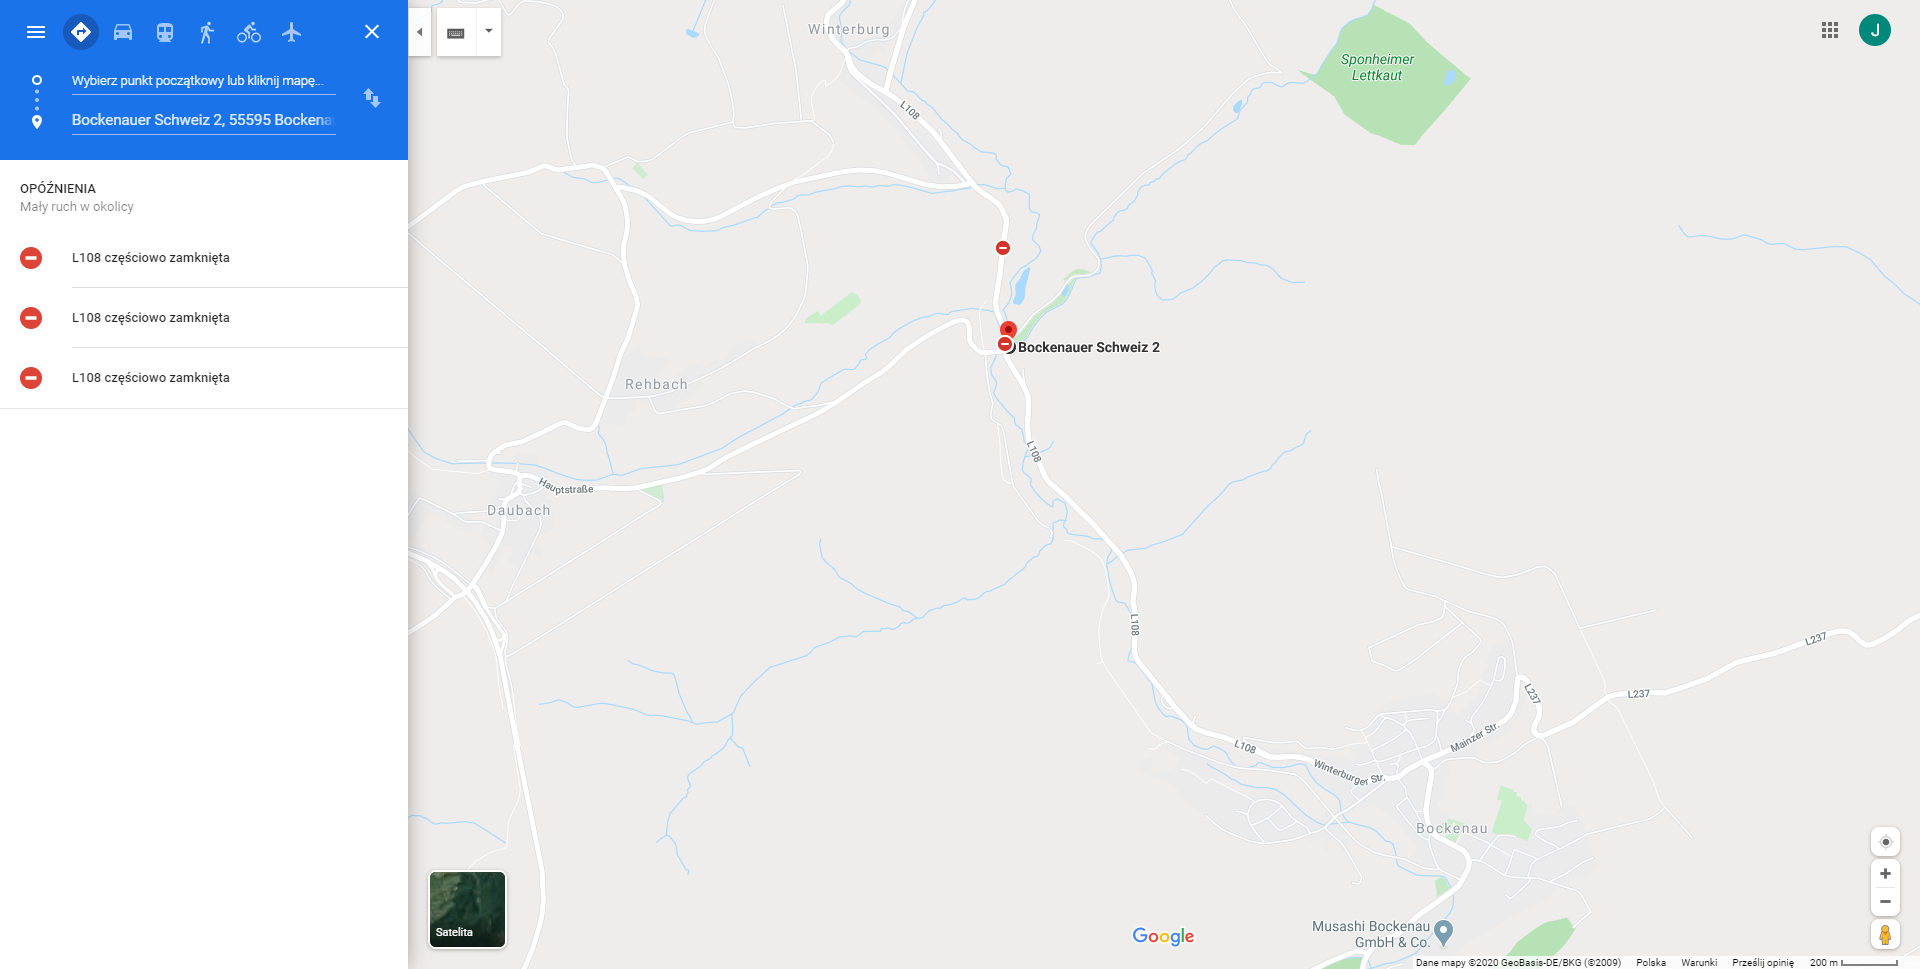Swap starting point and destination
Image resolution: width=1920 pixels, height=969 pixels.
372,98
